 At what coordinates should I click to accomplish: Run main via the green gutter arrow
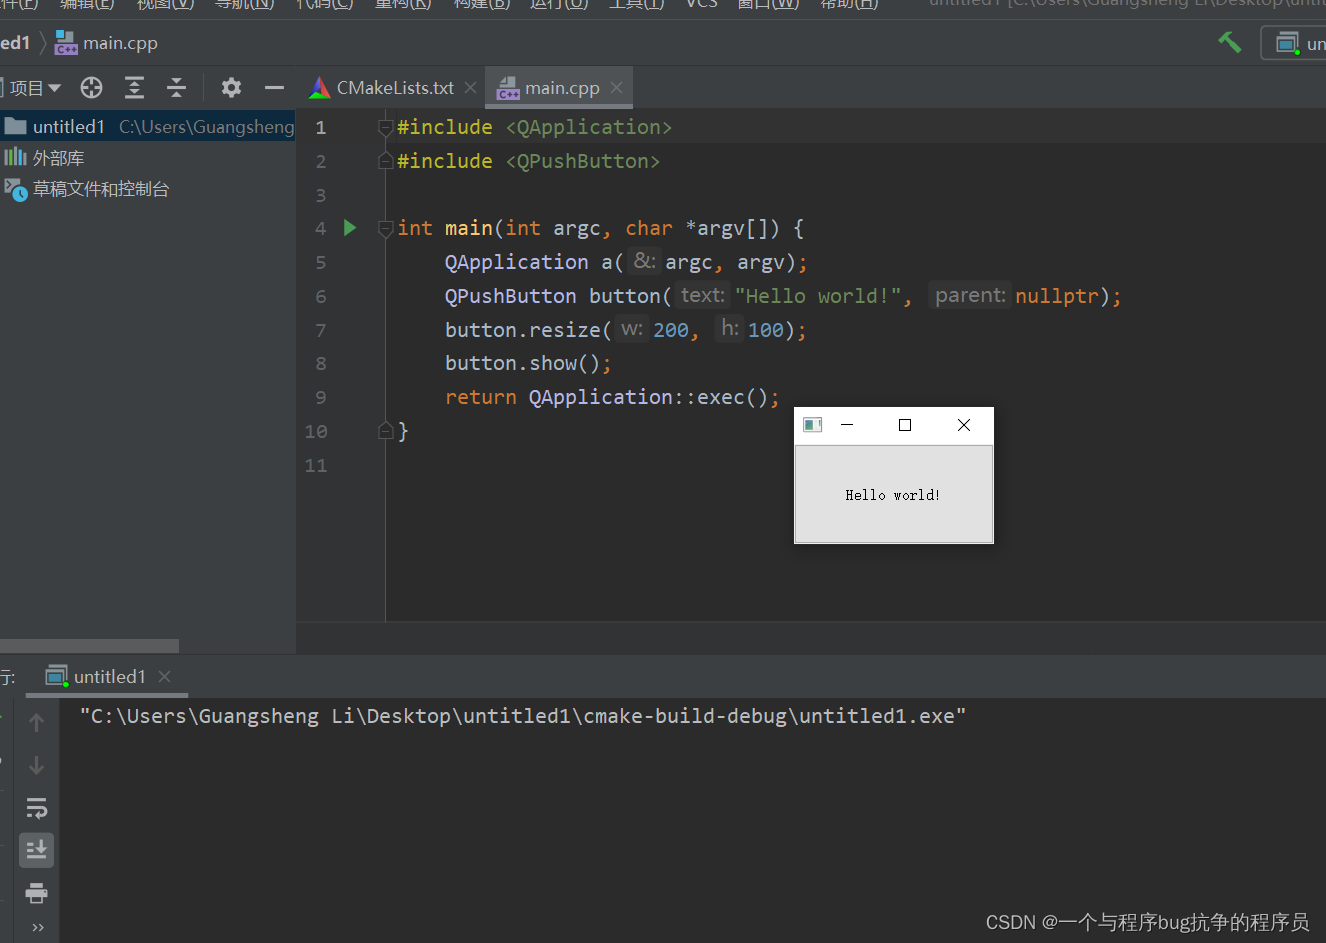[349, 228]
